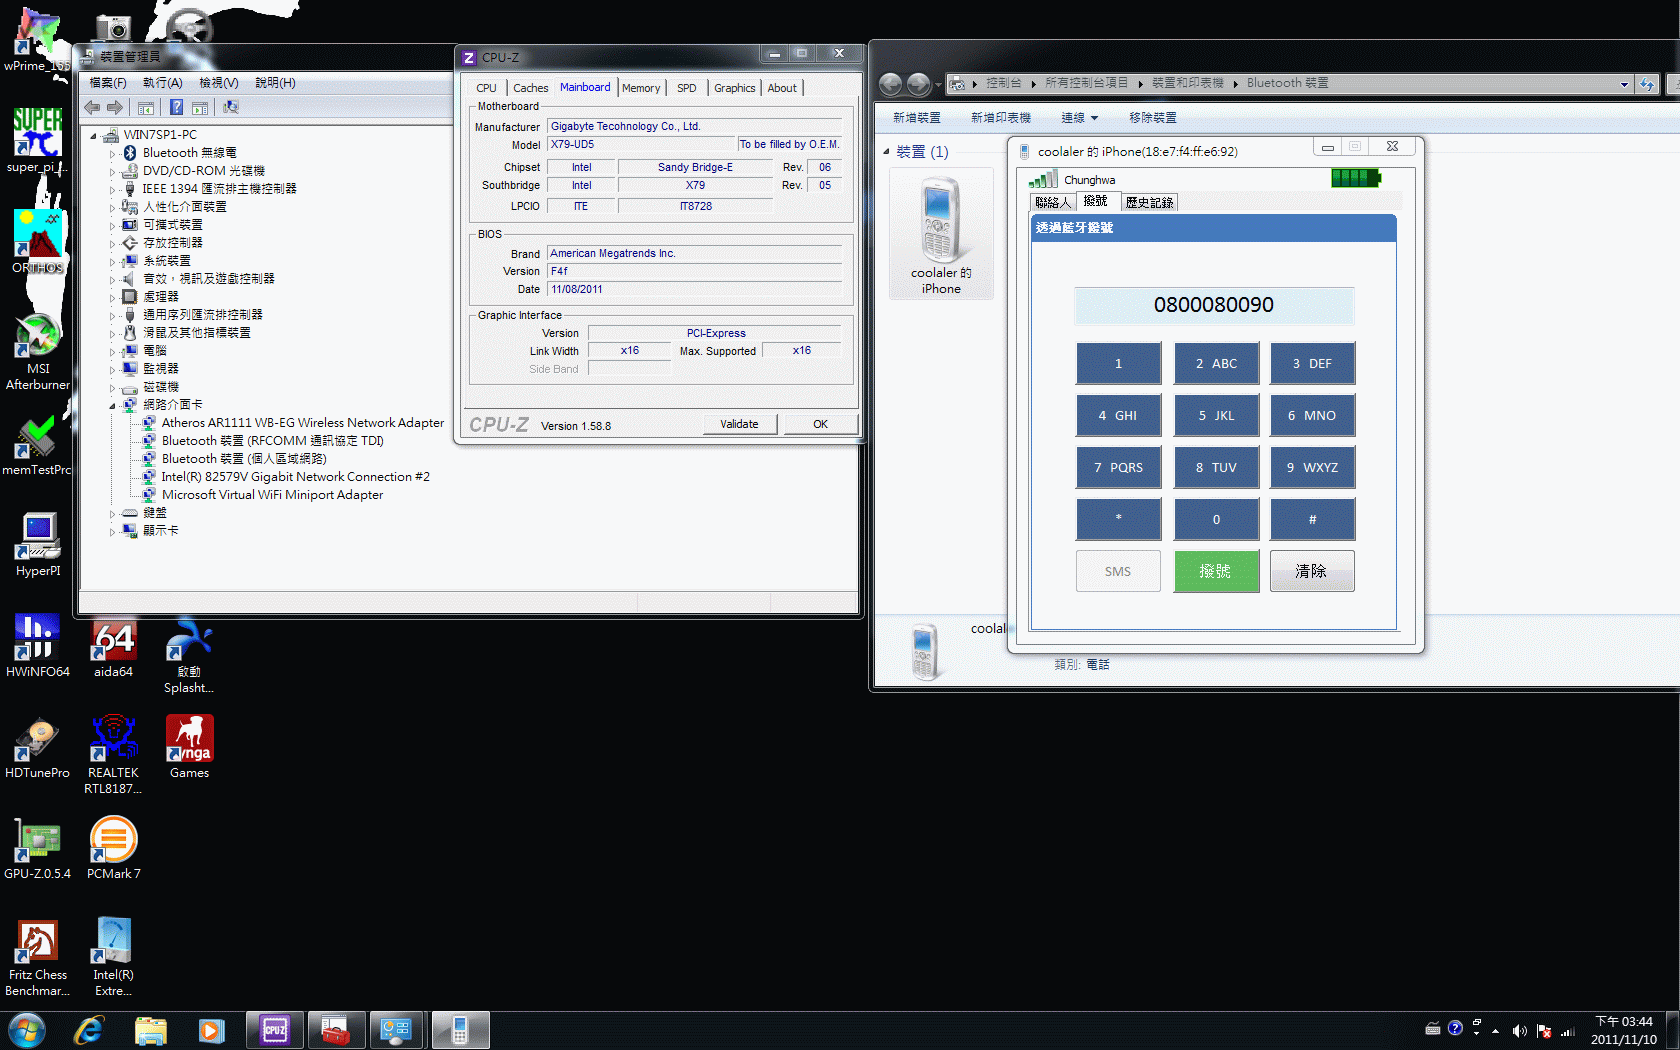Viewport: 1680px width, 1050px height.
Task: Open the aida64 desktop icon
Action: tap(113, 647)
